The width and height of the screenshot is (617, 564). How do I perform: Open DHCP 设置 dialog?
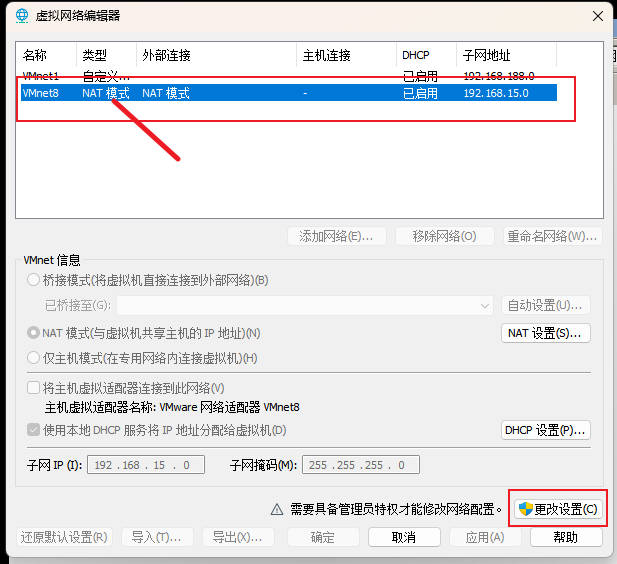[545, 430]
